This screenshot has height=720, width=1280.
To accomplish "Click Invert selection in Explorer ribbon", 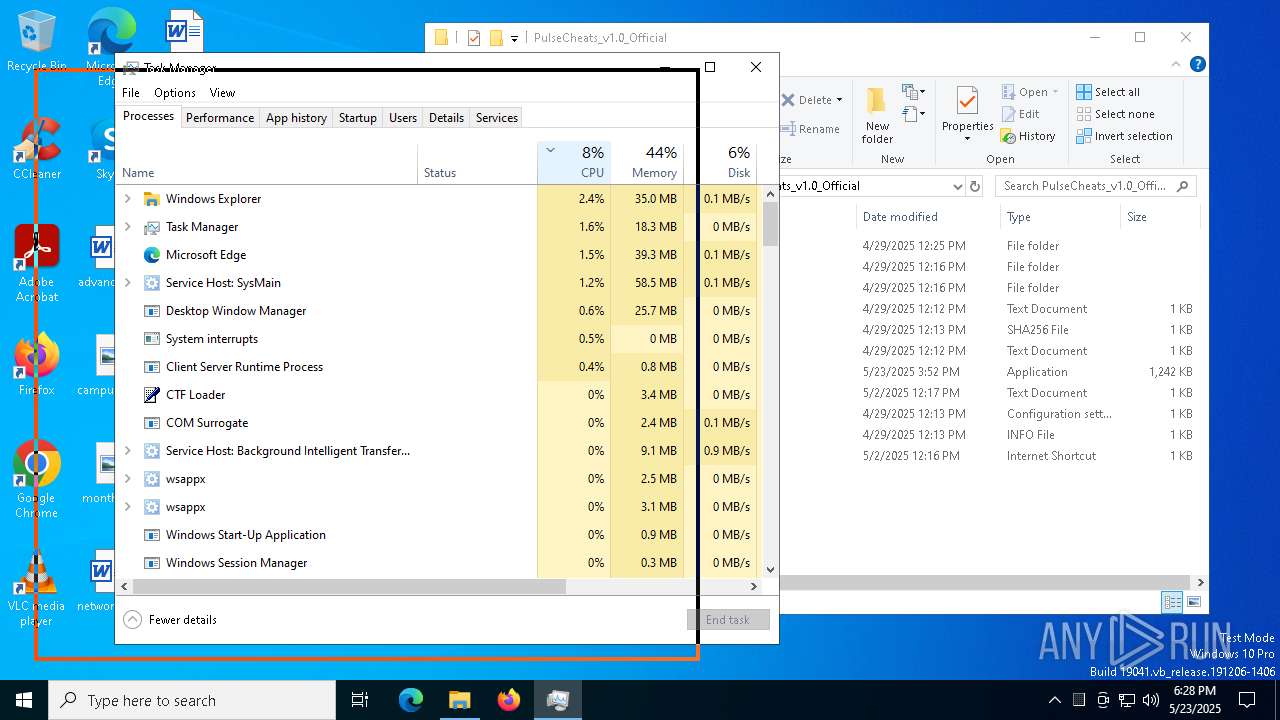I will pos(1124,136).
